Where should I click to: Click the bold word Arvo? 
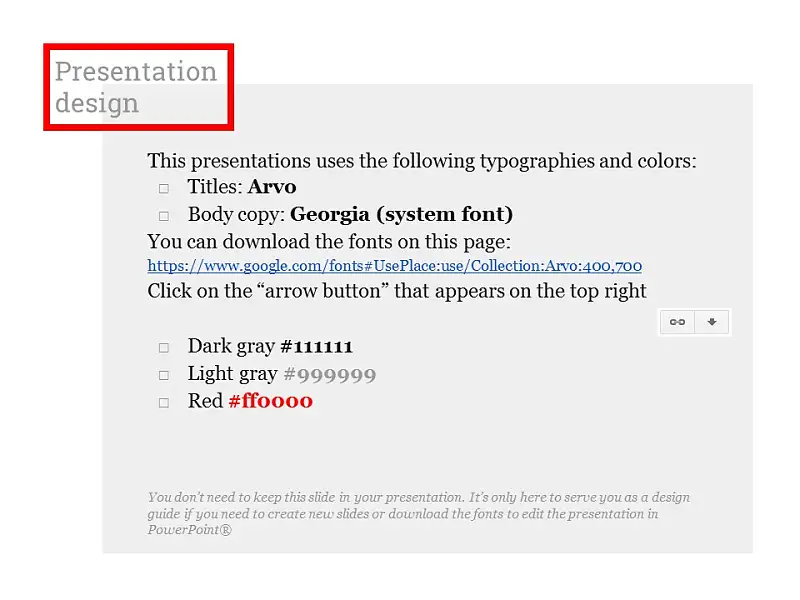click(x=272, y=187)
